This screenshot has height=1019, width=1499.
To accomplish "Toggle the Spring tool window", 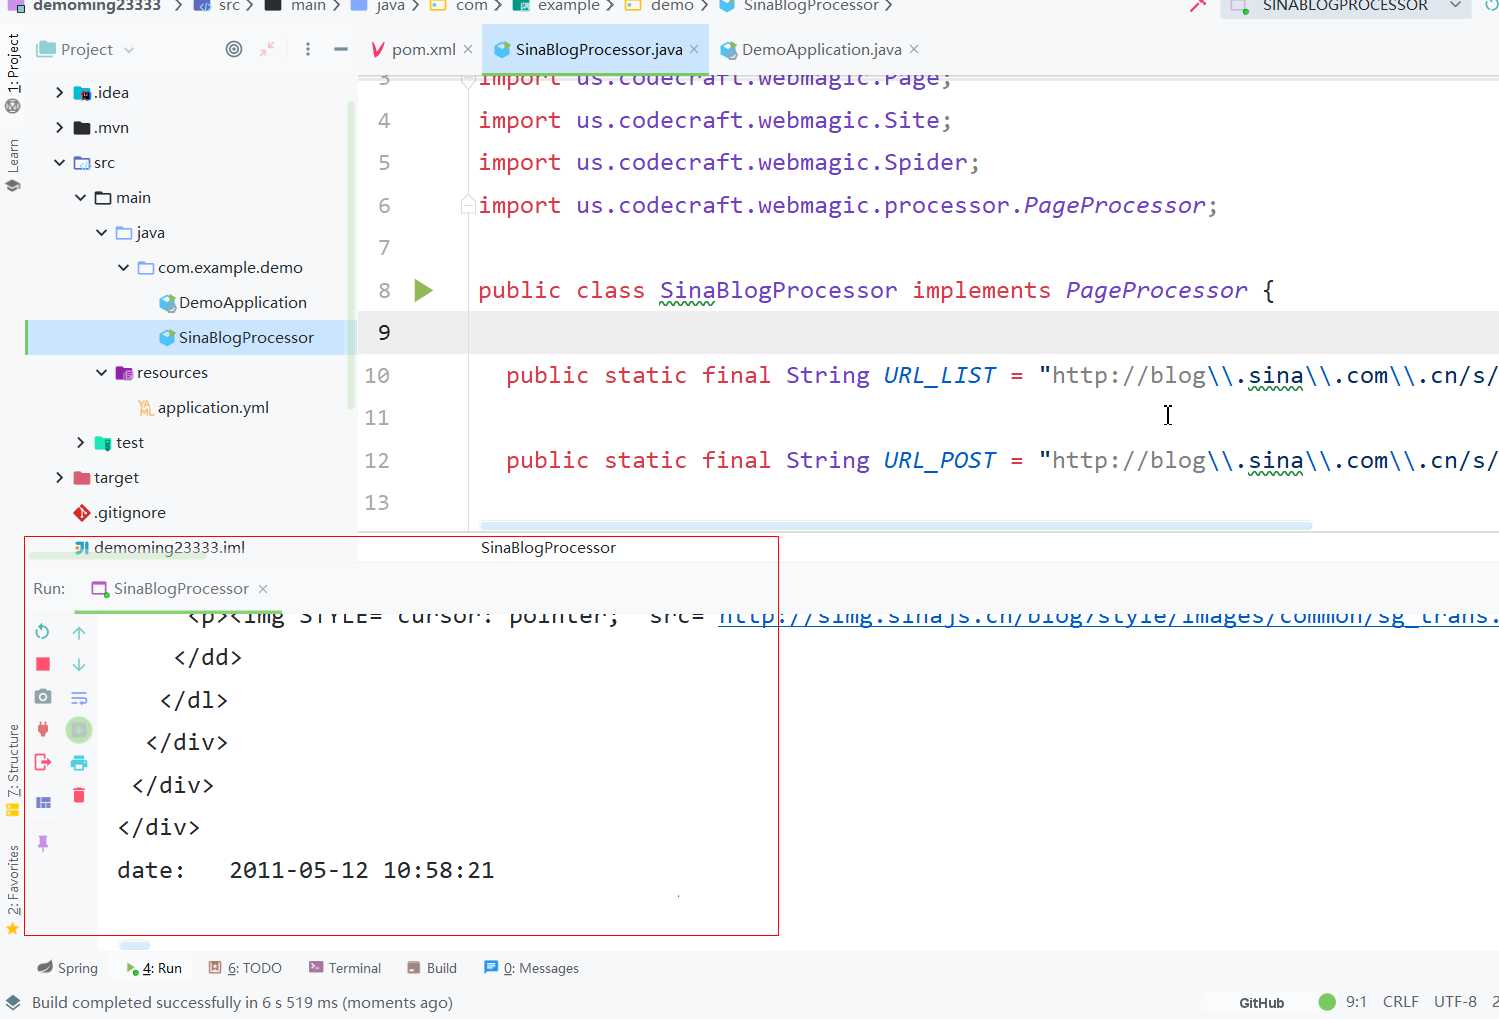I will click(x=67, y=968).
